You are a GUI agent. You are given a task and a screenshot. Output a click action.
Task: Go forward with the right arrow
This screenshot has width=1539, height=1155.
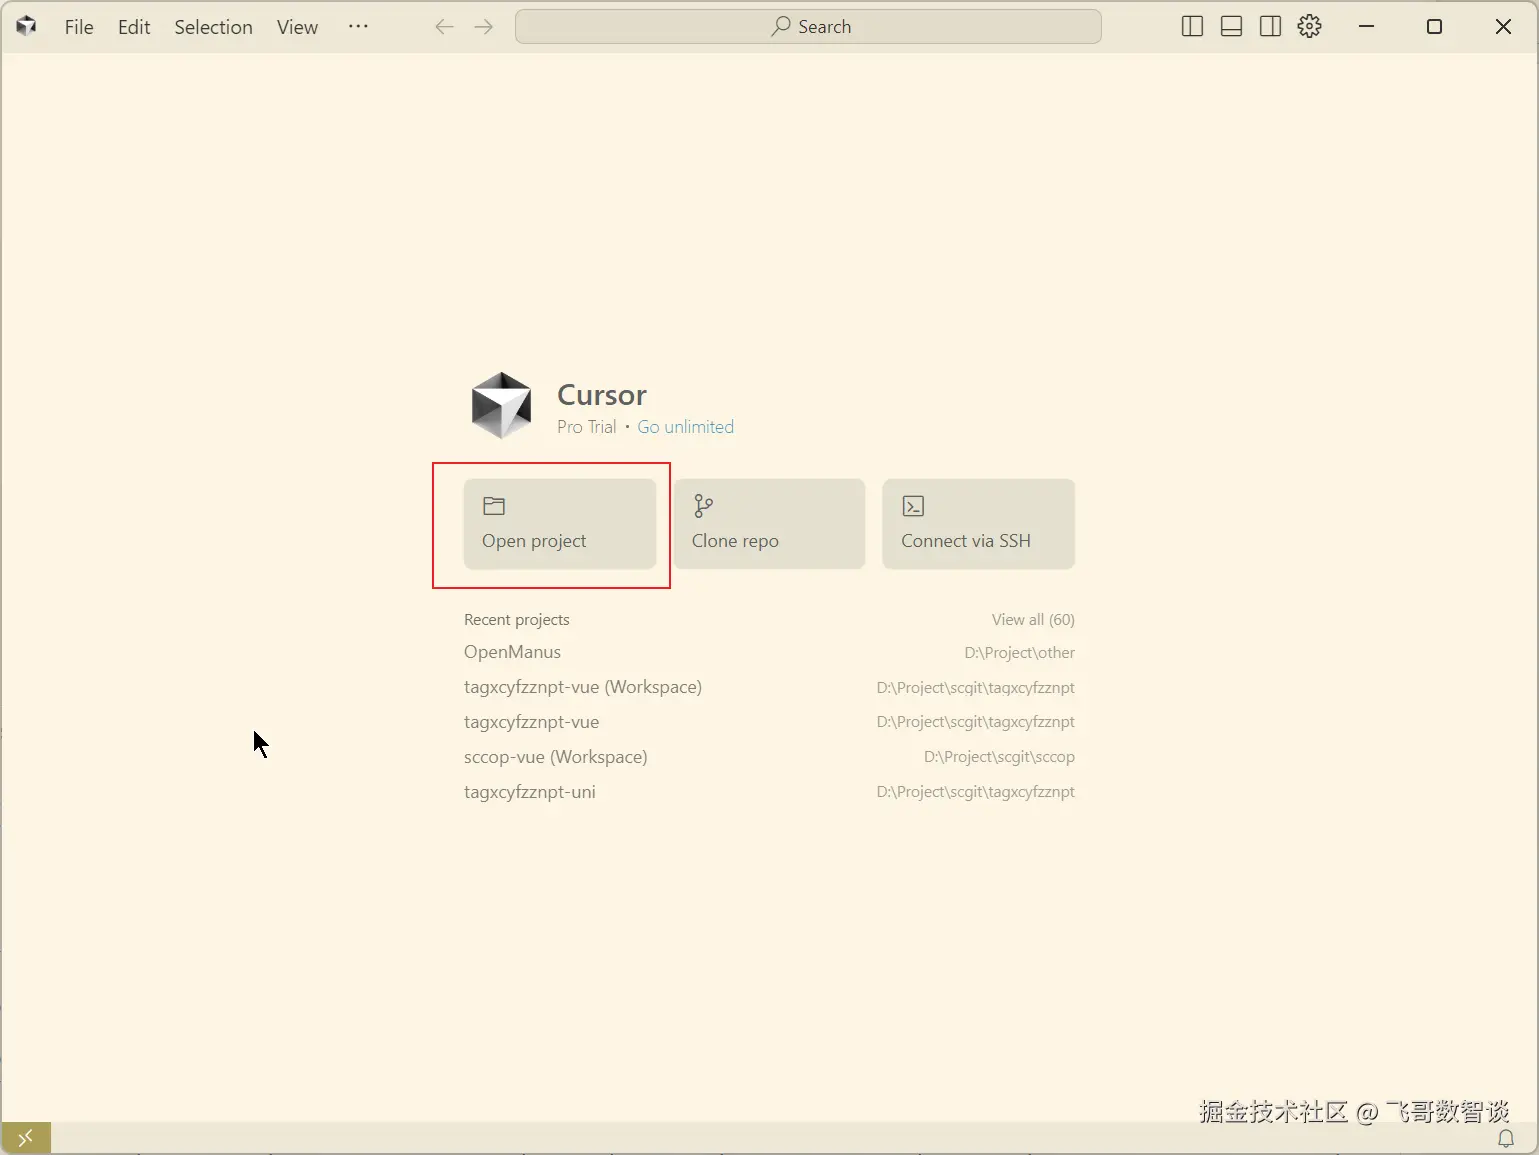pyautogui.click(x=484, y=27)
